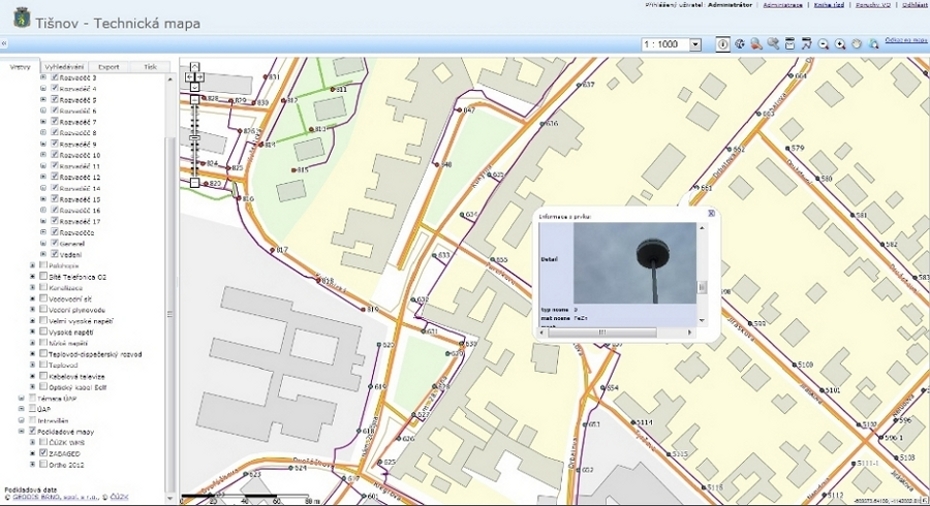This screenshot has width=930, height=506.
Task: Open the Administrace link in the header
Action: click(x=786, y=5)
